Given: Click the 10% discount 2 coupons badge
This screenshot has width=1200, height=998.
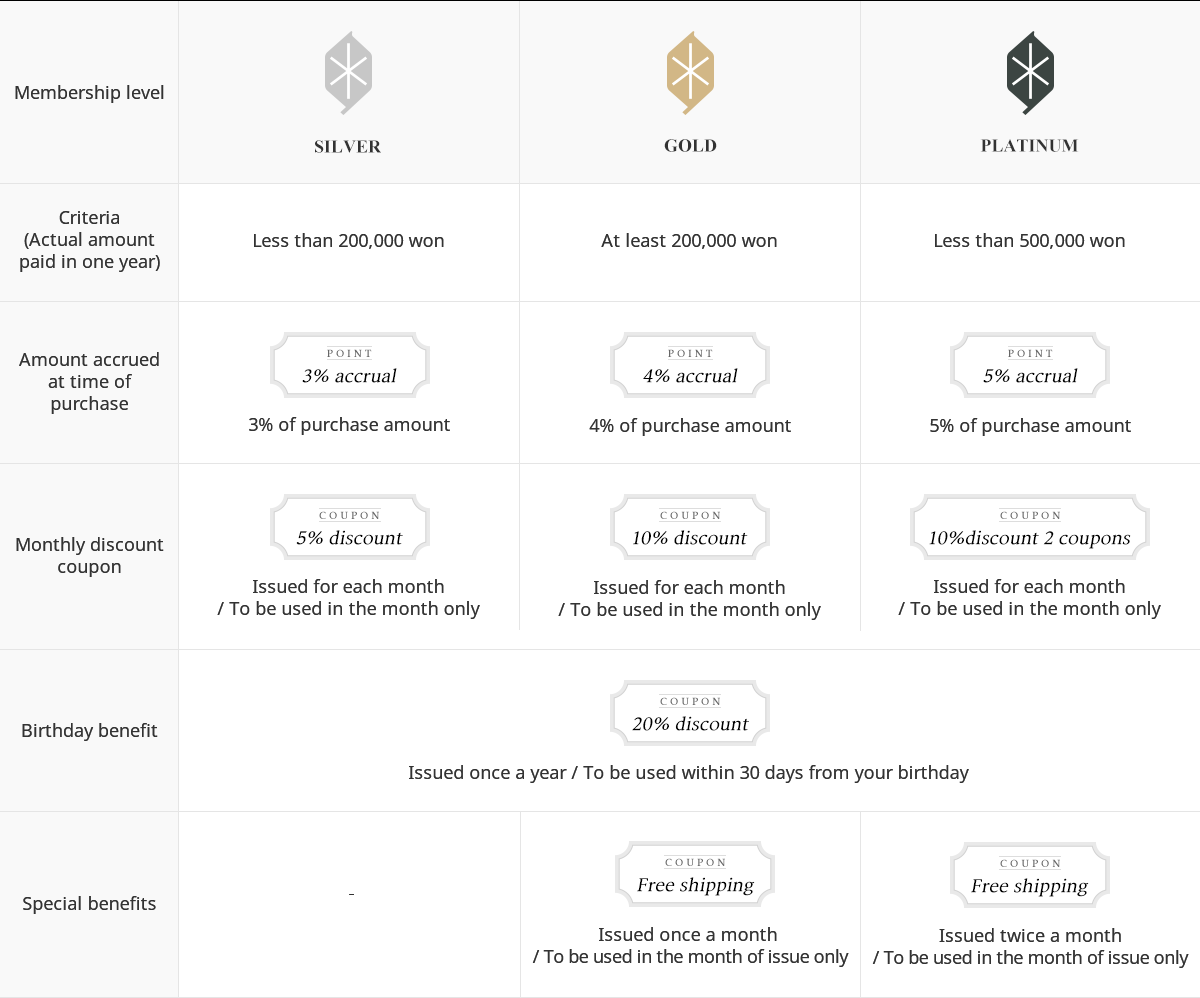Looking at the screenshot, I should (x=1030, y=528).
